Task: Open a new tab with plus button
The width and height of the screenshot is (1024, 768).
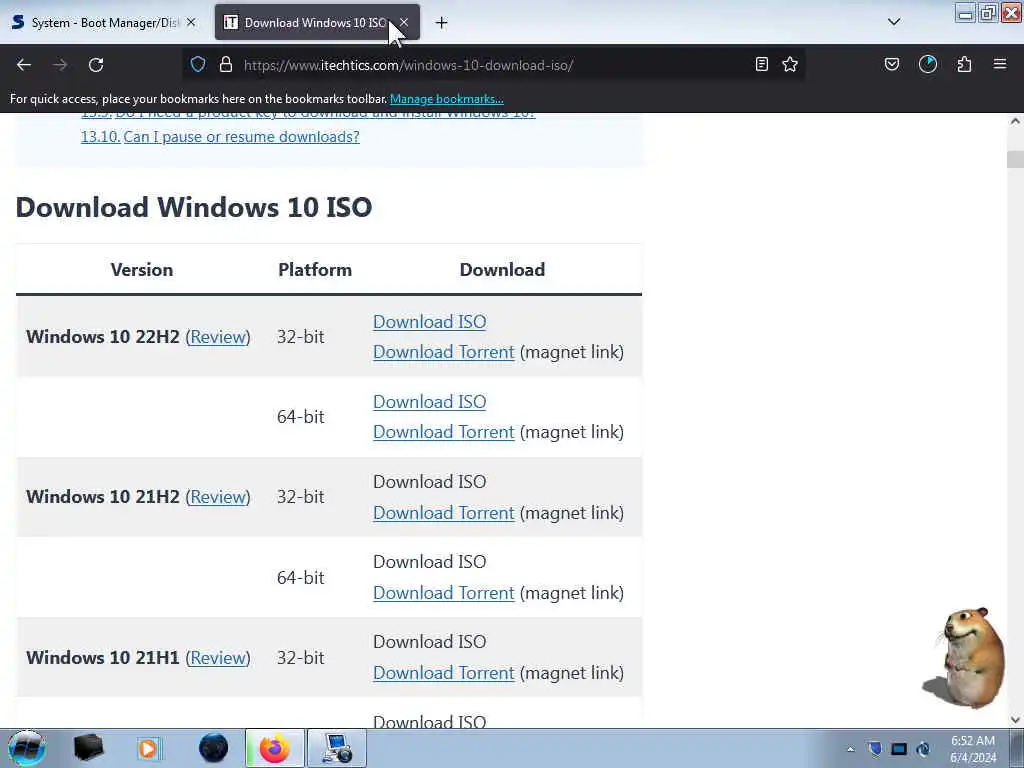Action: pyautogui.click(x=441, y=23)
